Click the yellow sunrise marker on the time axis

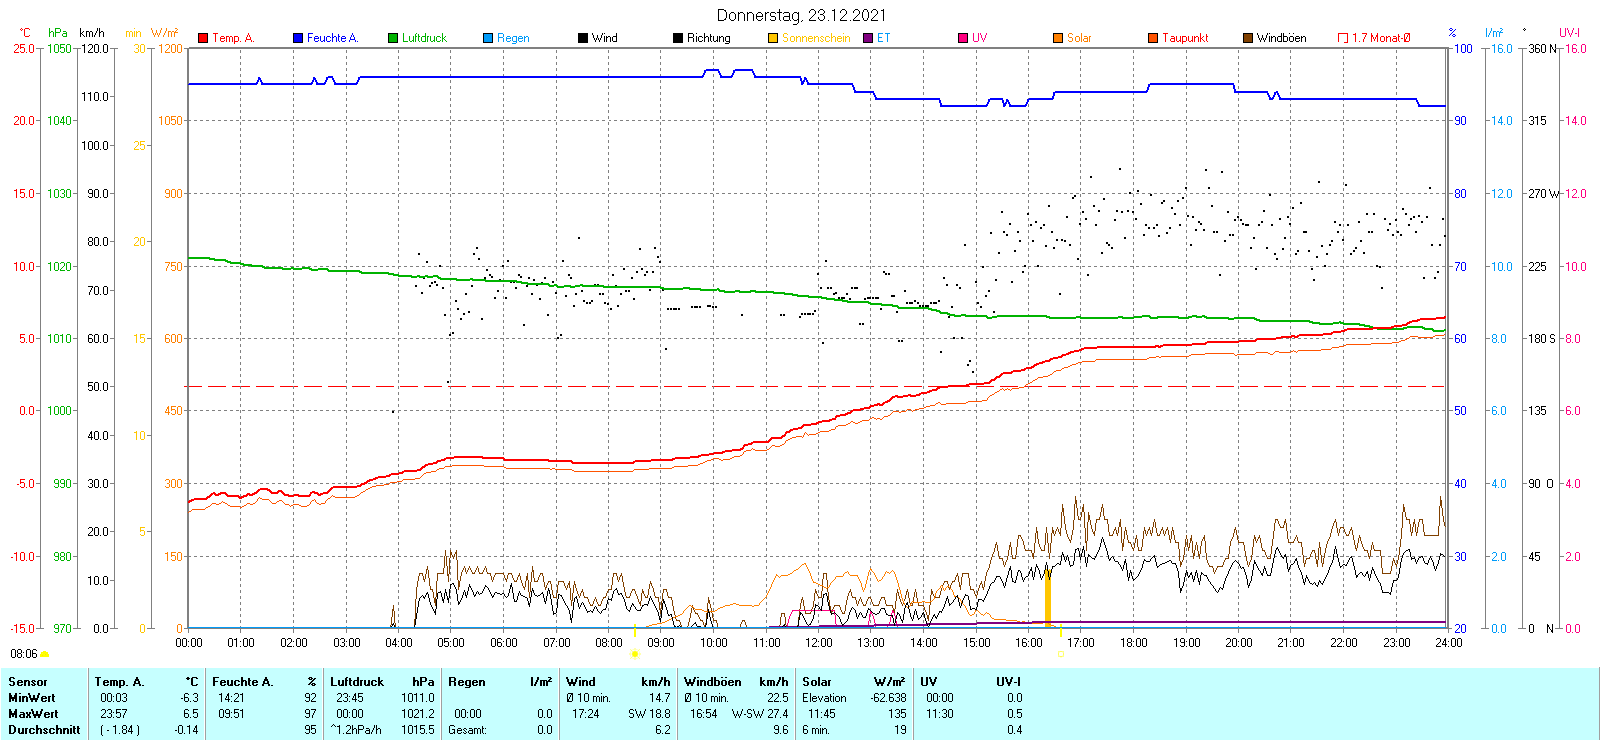(x=634, y=654)
